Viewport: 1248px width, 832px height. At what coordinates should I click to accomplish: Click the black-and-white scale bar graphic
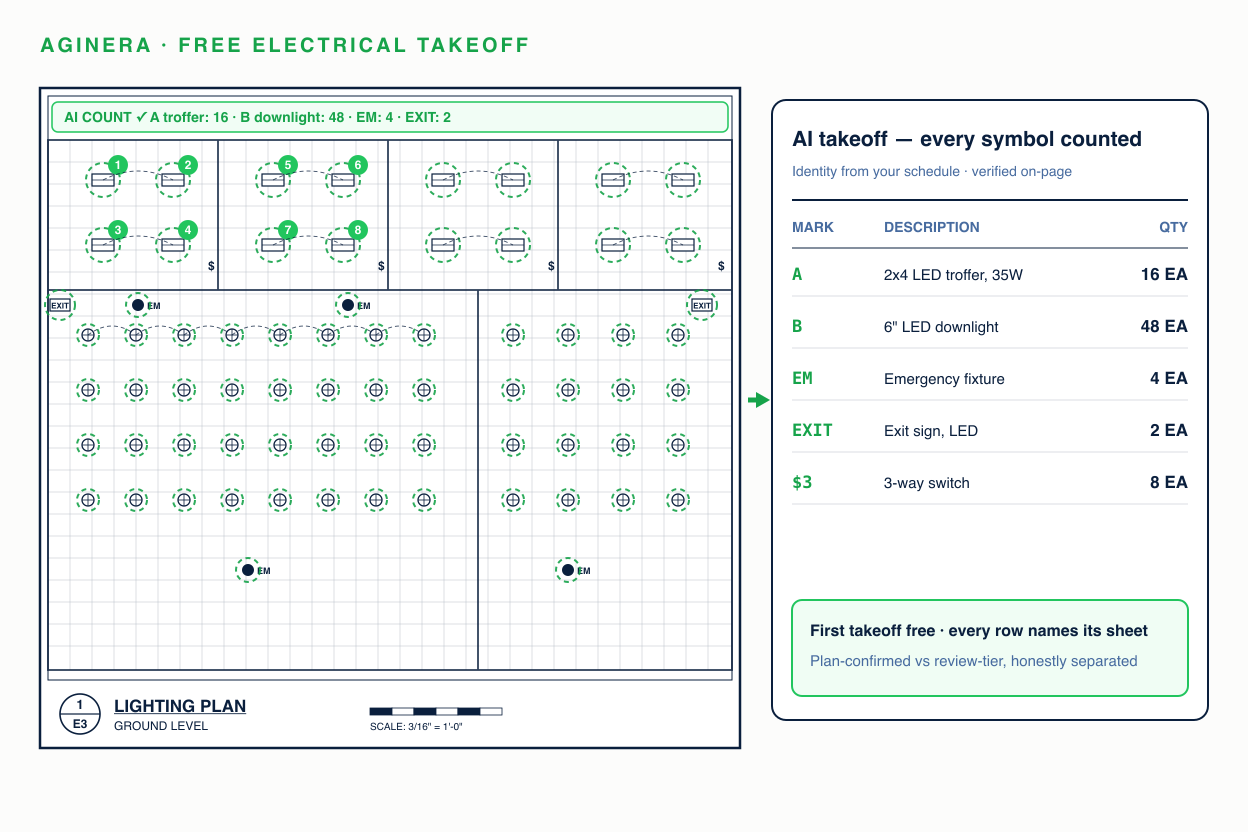click(x=436, y=712)
